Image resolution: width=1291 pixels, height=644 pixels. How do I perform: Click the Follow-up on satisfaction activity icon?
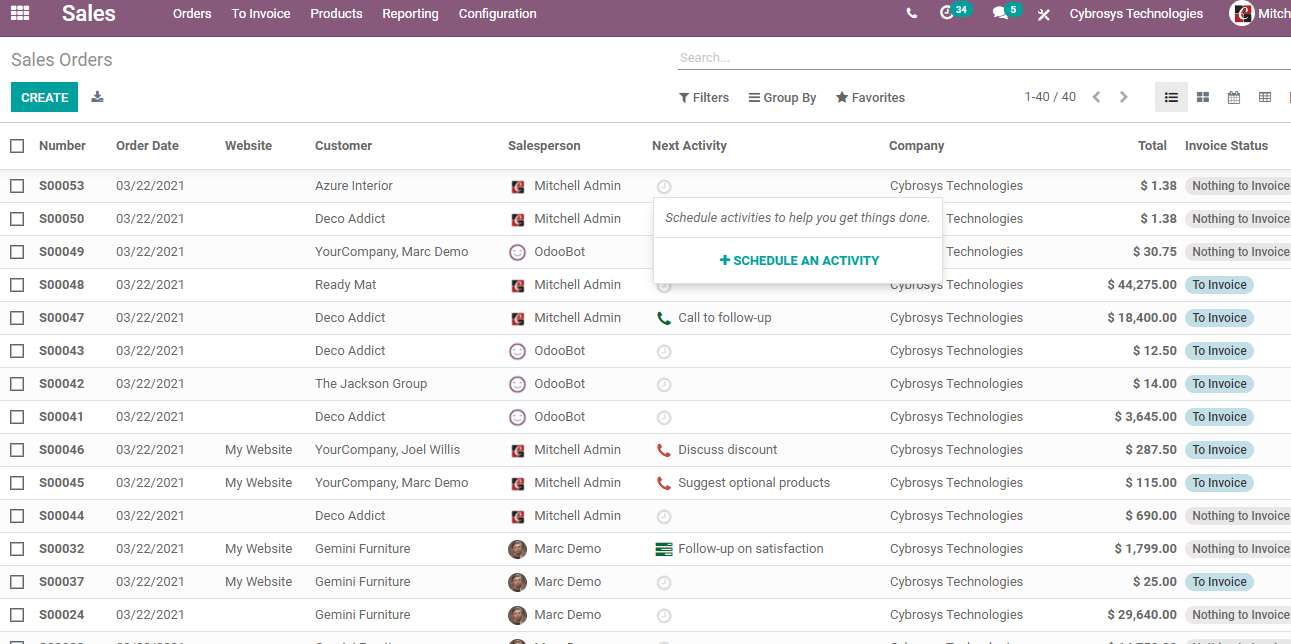point(664,549)
